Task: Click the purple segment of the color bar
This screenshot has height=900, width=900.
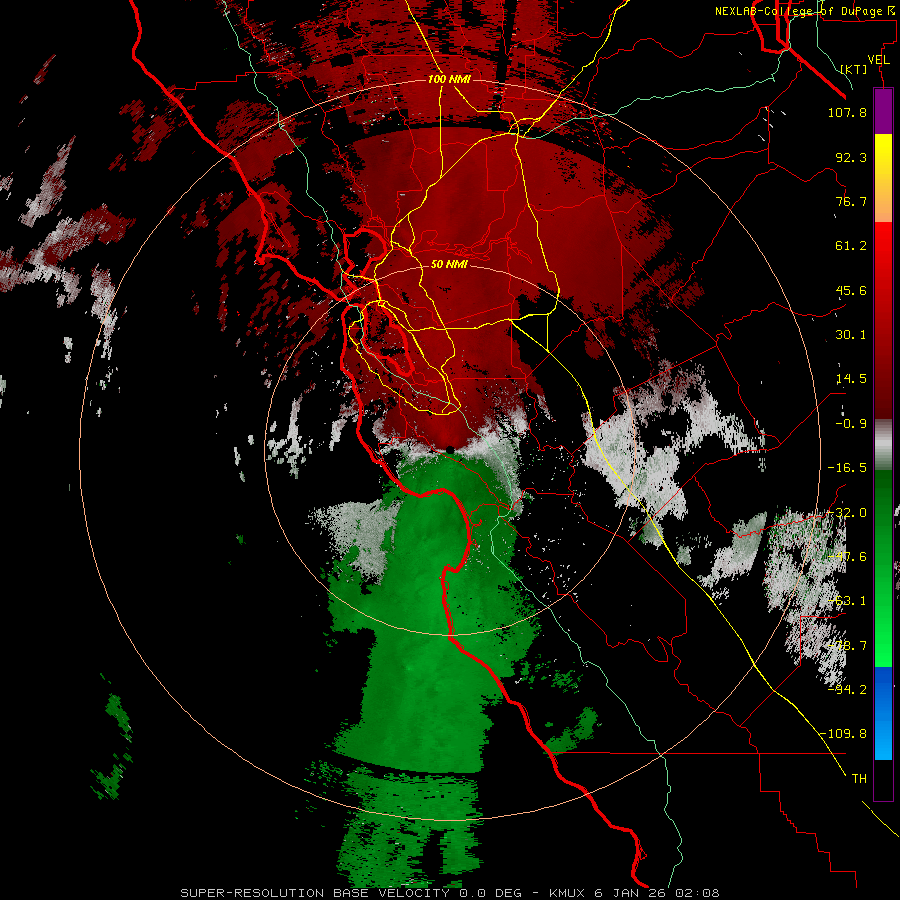Action: [883, 111]
